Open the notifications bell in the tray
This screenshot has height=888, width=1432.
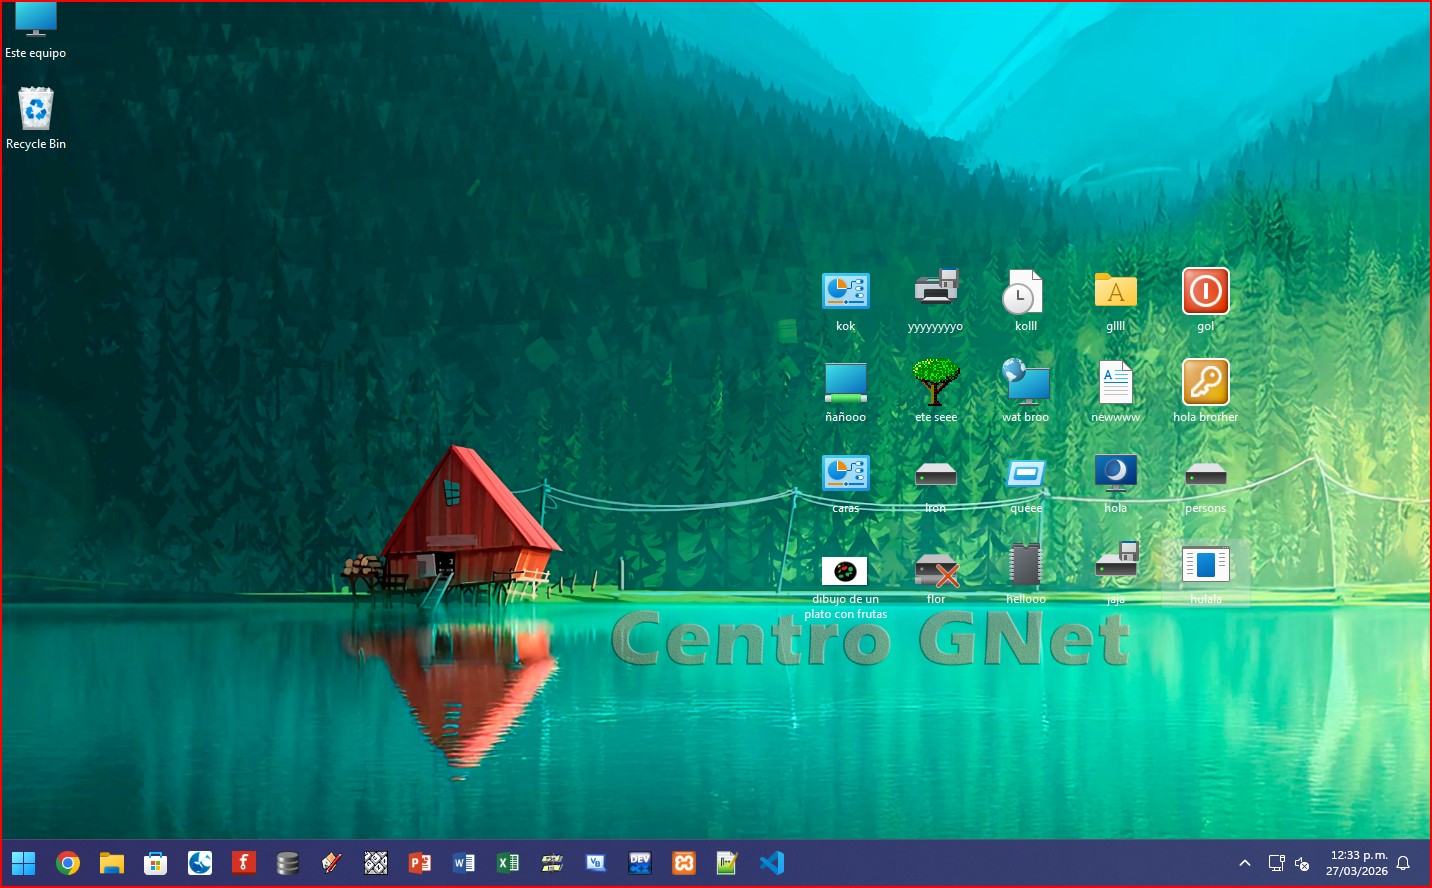[1403, 863]
